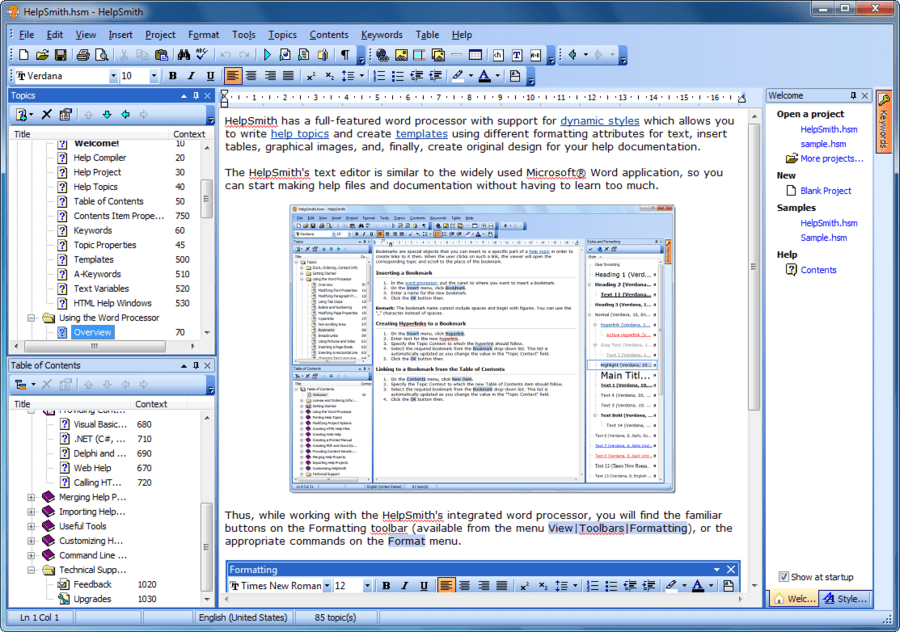Open the font color dropdown arrow
The width and height of the screenshot is (900, 632).
pyautogui.click(x=497, y=76)
